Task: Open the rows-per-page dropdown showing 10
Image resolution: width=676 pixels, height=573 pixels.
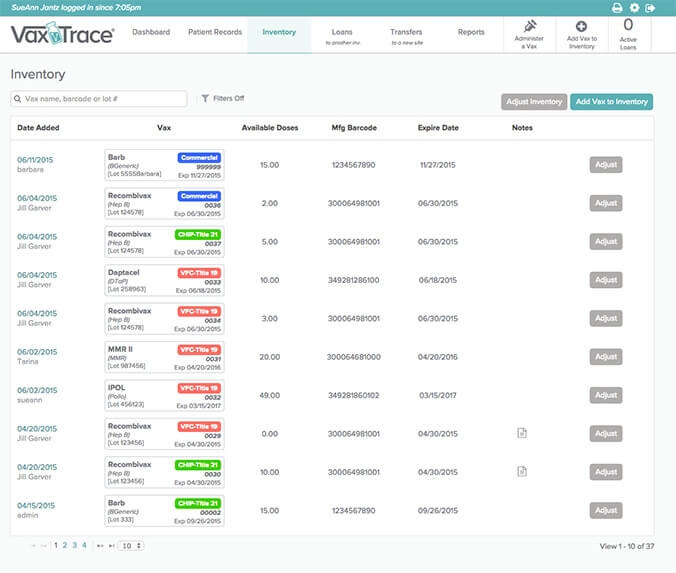Action: 130,546
